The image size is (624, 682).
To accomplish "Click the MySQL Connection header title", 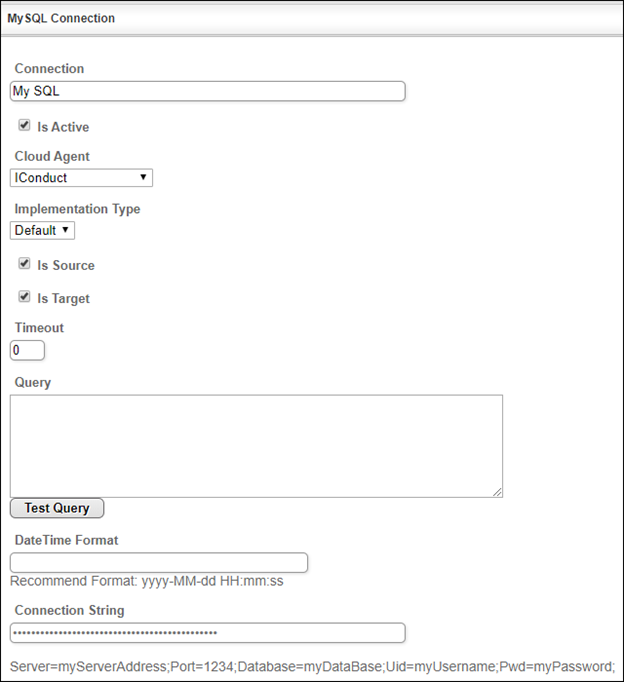I will 61,18.
